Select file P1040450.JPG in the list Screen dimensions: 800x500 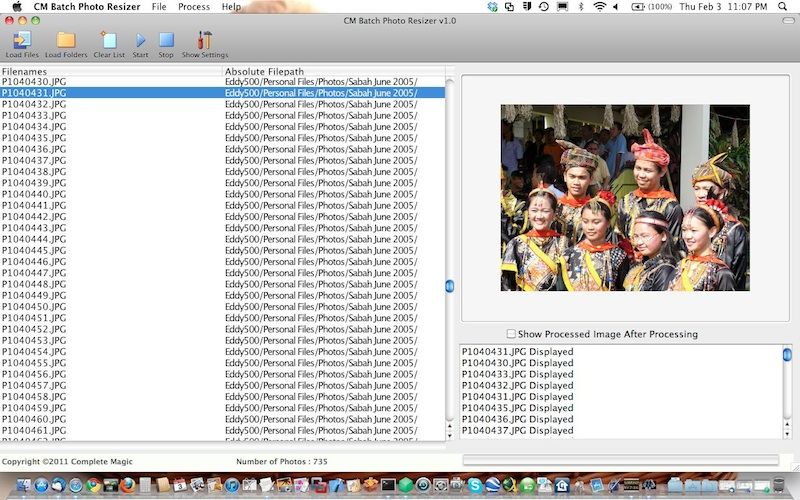[222, 307]
